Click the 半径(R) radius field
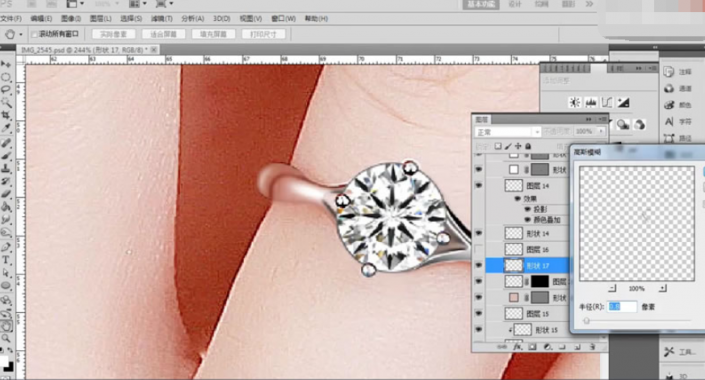The height and width of the screenshot is (380, 705). tap(622, 307)
